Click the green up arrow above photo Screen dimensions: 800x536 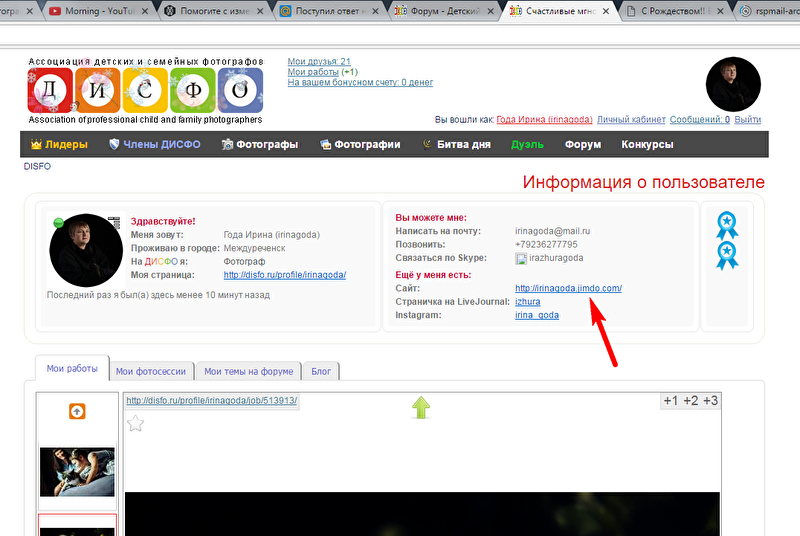(x=421, y=407)
